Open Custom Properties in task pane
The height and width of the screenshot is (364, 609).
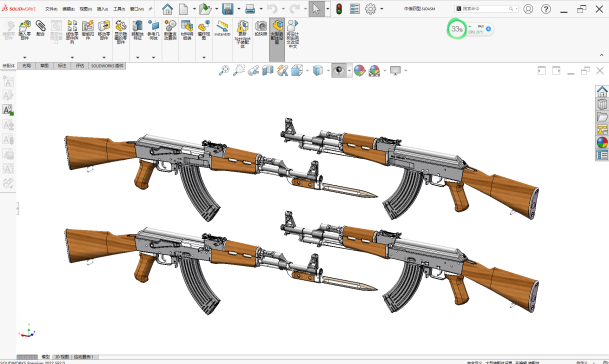[x=602, y=155]
